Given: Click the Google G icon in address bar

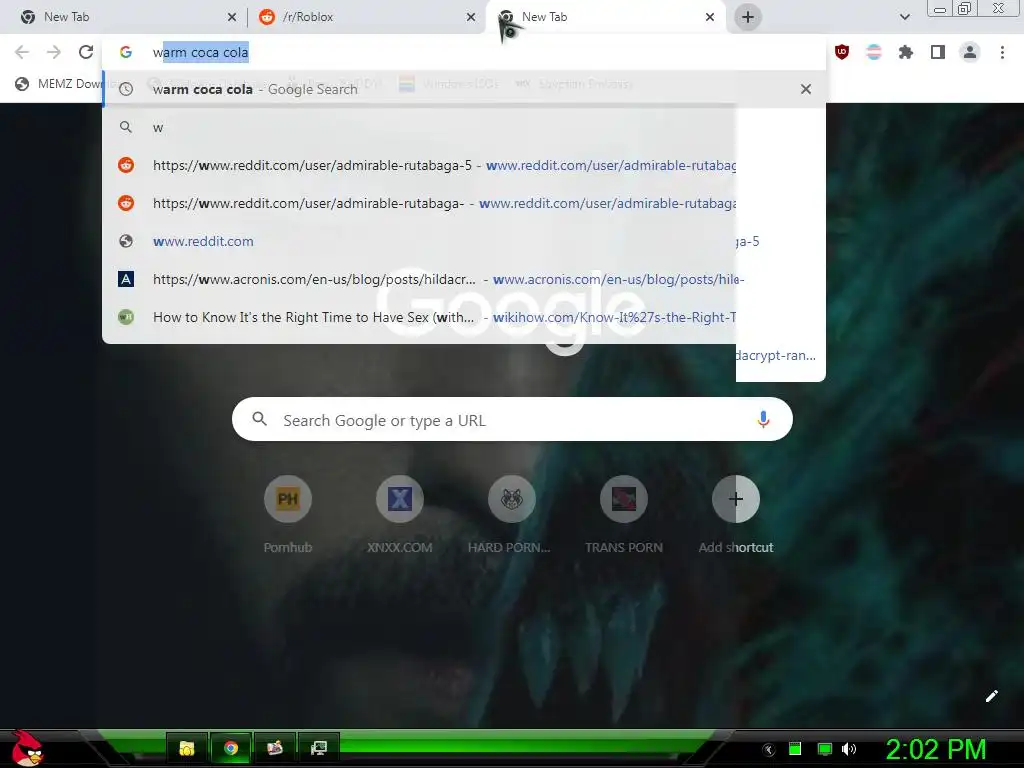Looking at the screenshot, I should coord(126,52).
